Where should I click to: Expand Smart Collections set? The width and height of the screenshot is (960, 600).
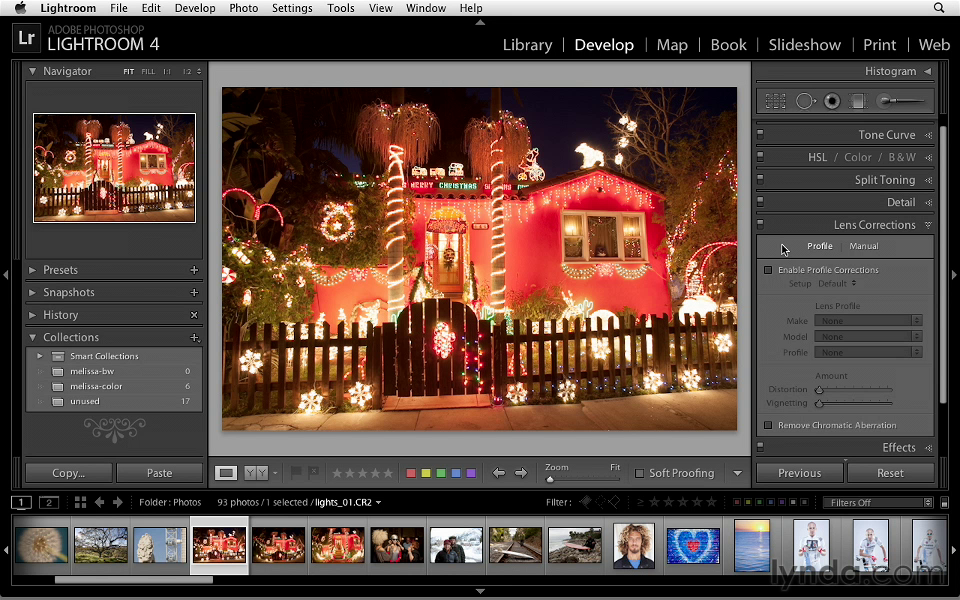click(x=40, y=356)
